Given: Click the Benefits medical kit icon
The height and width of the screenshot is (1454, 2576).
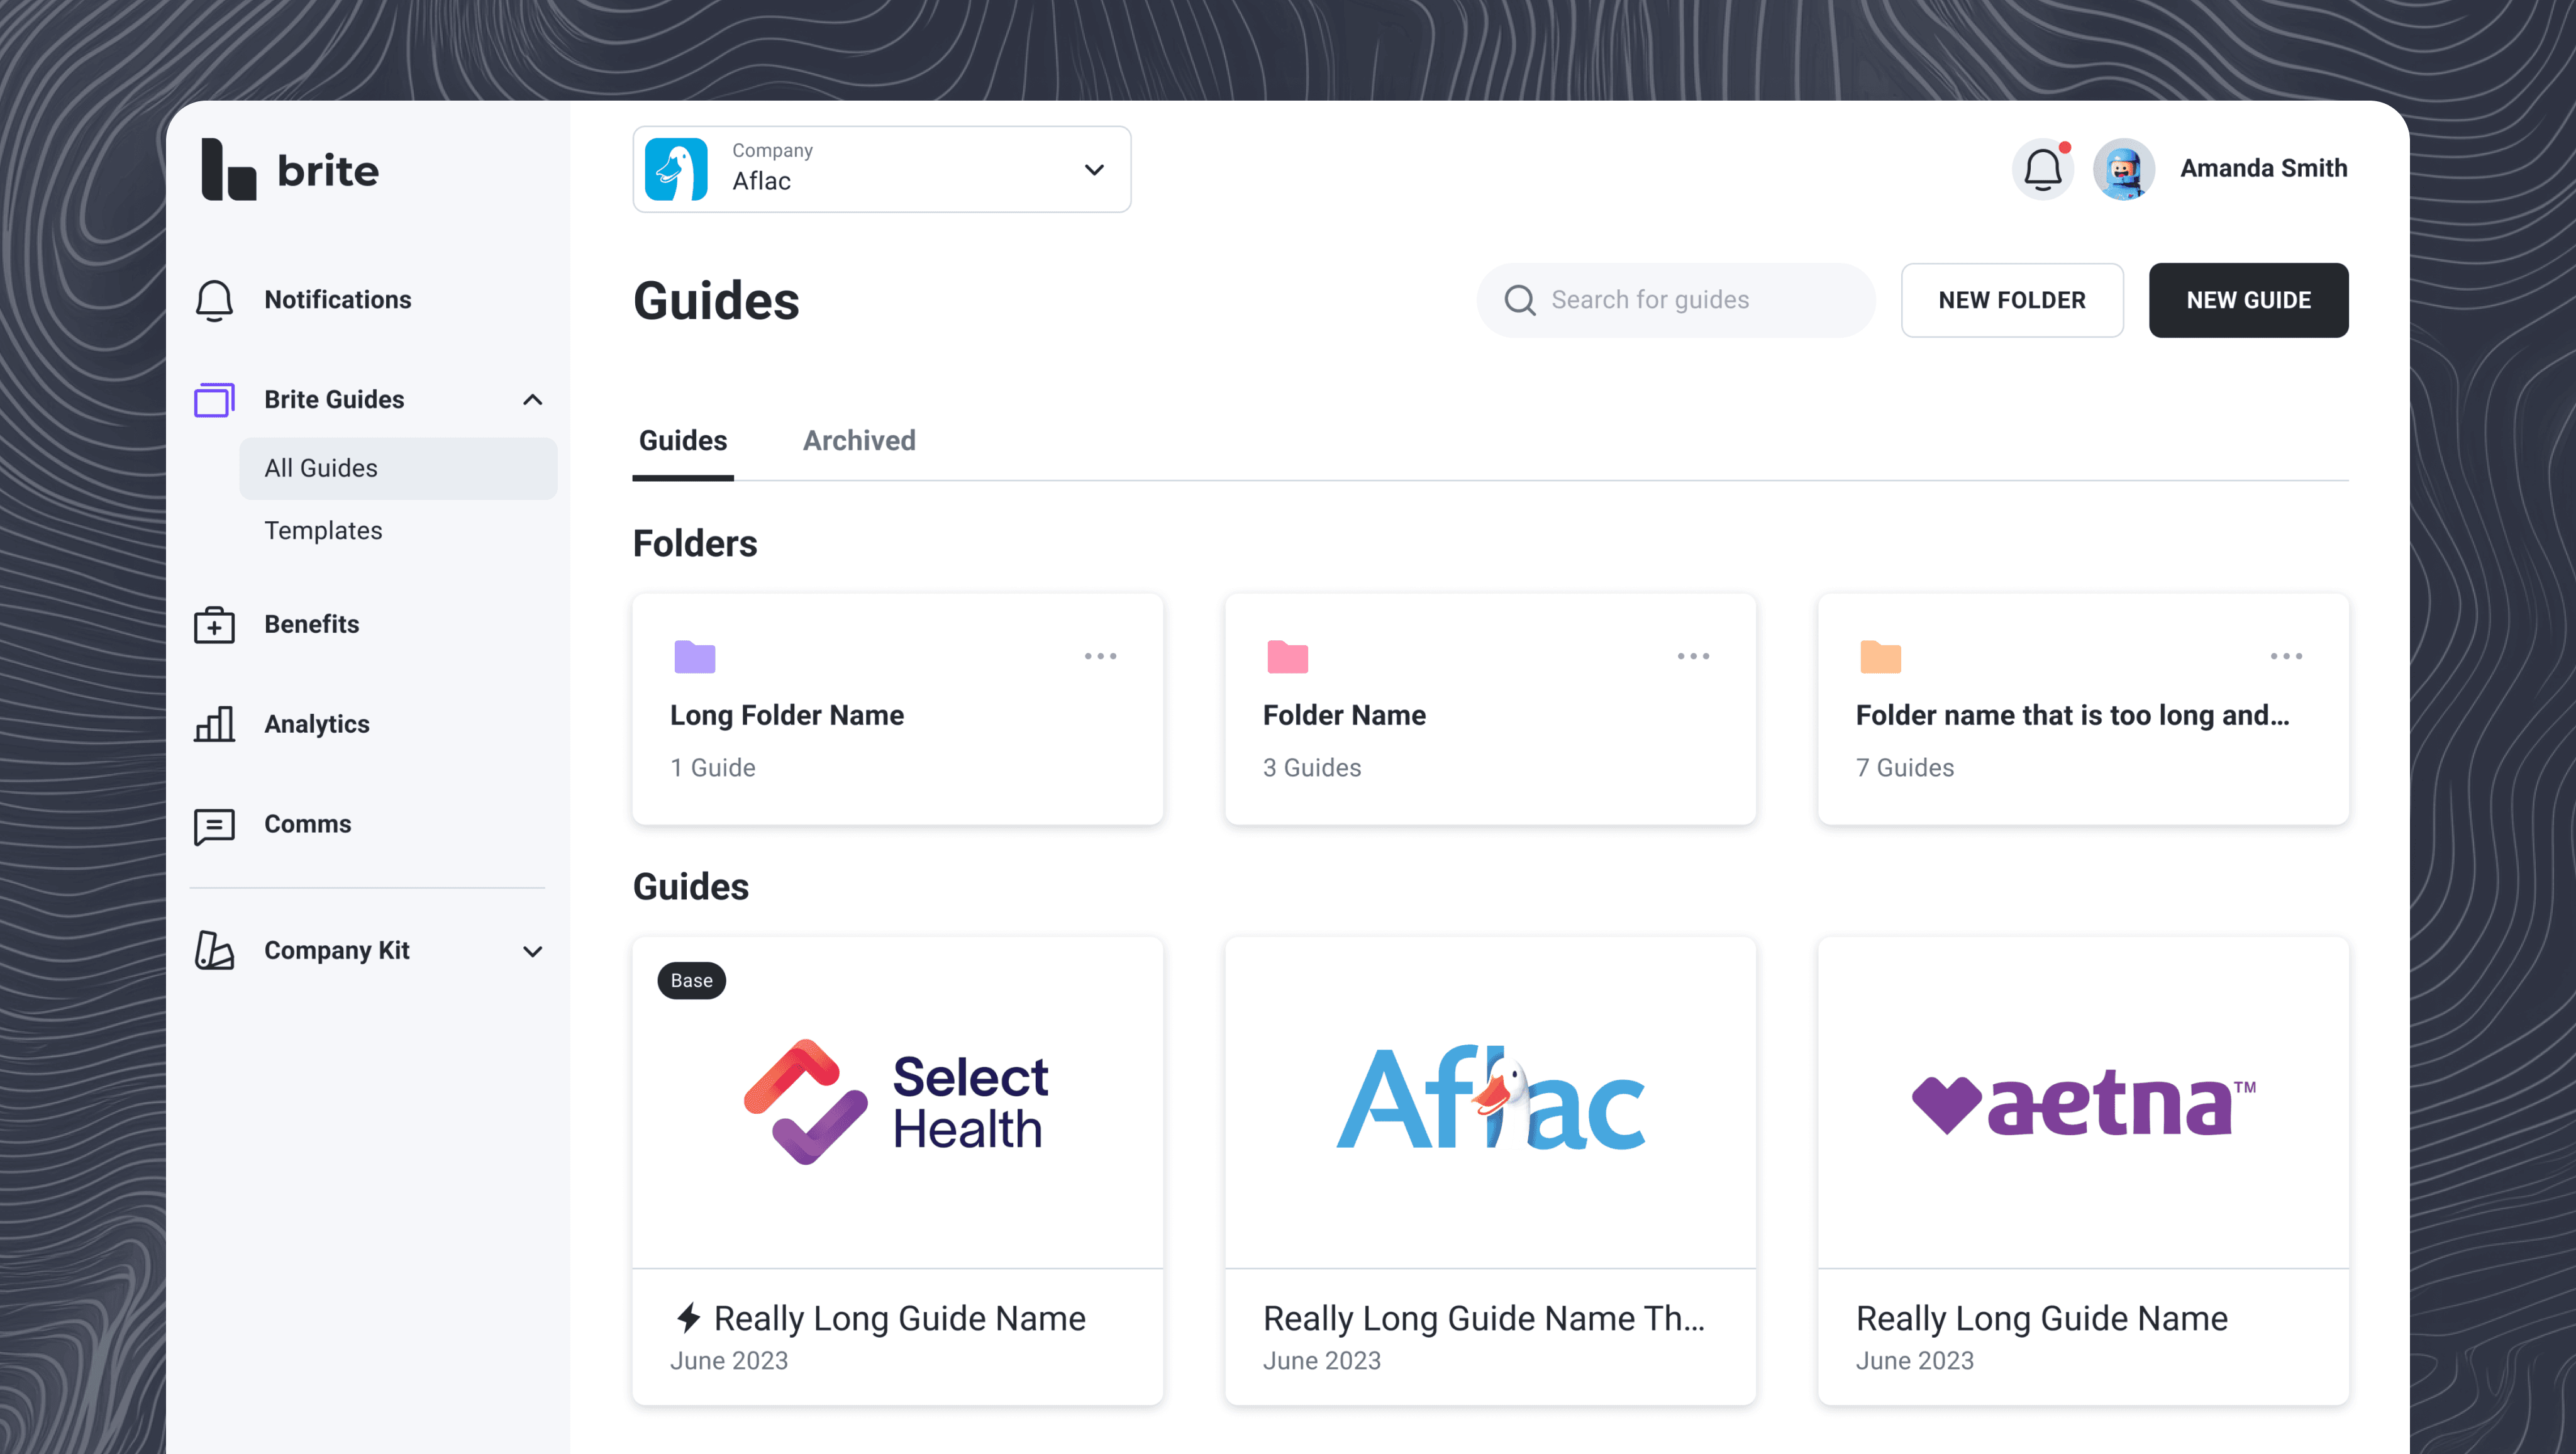Looking at the screenshot, I should tap(214, 625).
